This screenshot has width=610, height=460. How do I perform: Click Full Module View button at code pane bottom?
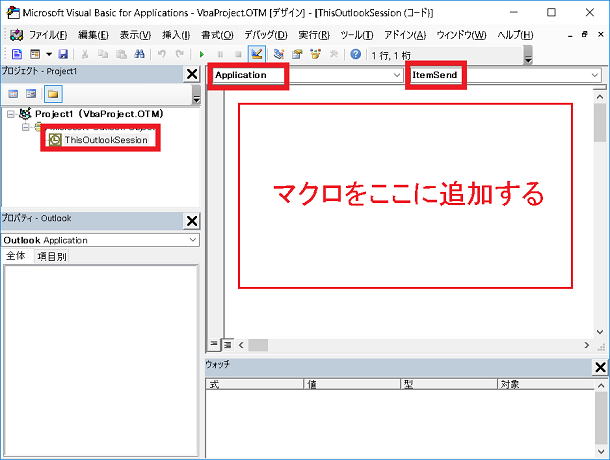pos(228,344)
